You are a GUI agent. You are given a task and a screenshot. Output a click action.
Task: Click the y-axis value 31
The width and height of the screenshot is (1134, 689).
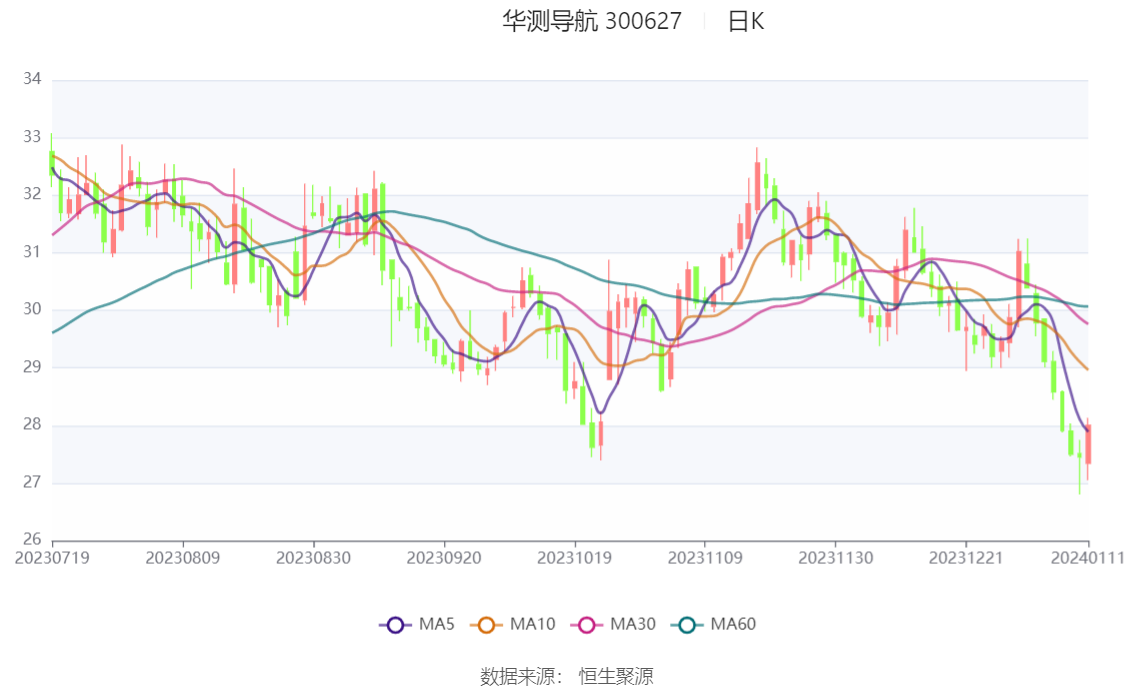coord(32,252)
